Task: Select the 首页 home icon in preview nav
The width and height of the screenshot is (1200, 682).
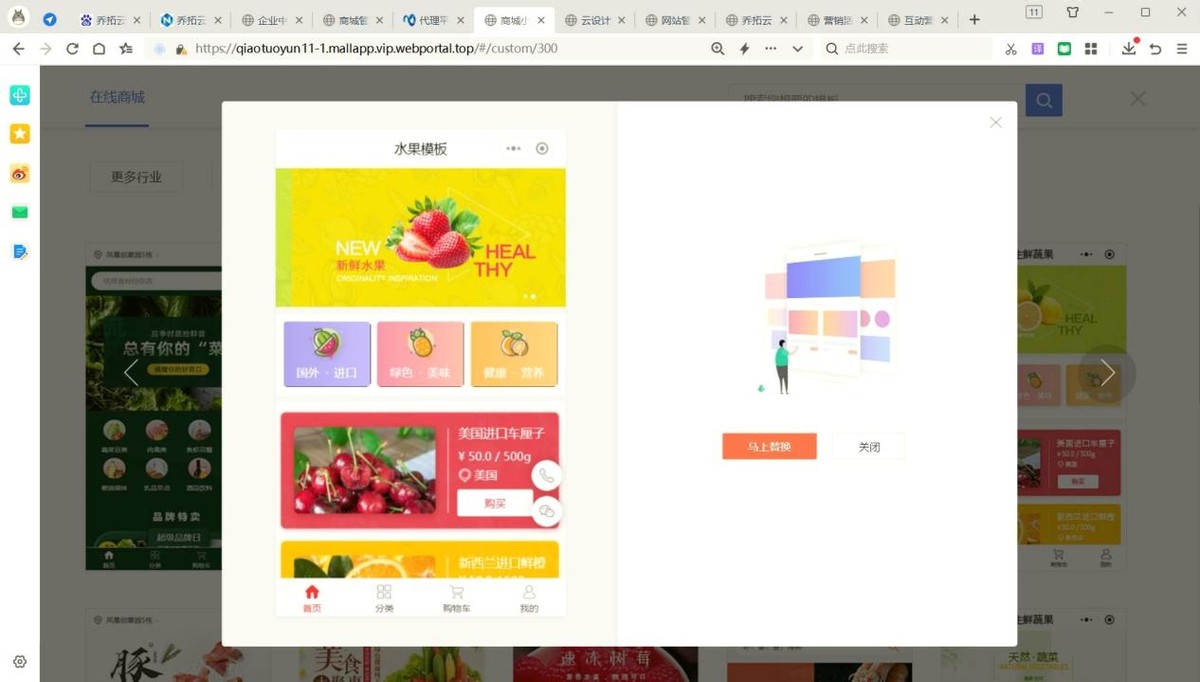Action: (x=312, y=591)
